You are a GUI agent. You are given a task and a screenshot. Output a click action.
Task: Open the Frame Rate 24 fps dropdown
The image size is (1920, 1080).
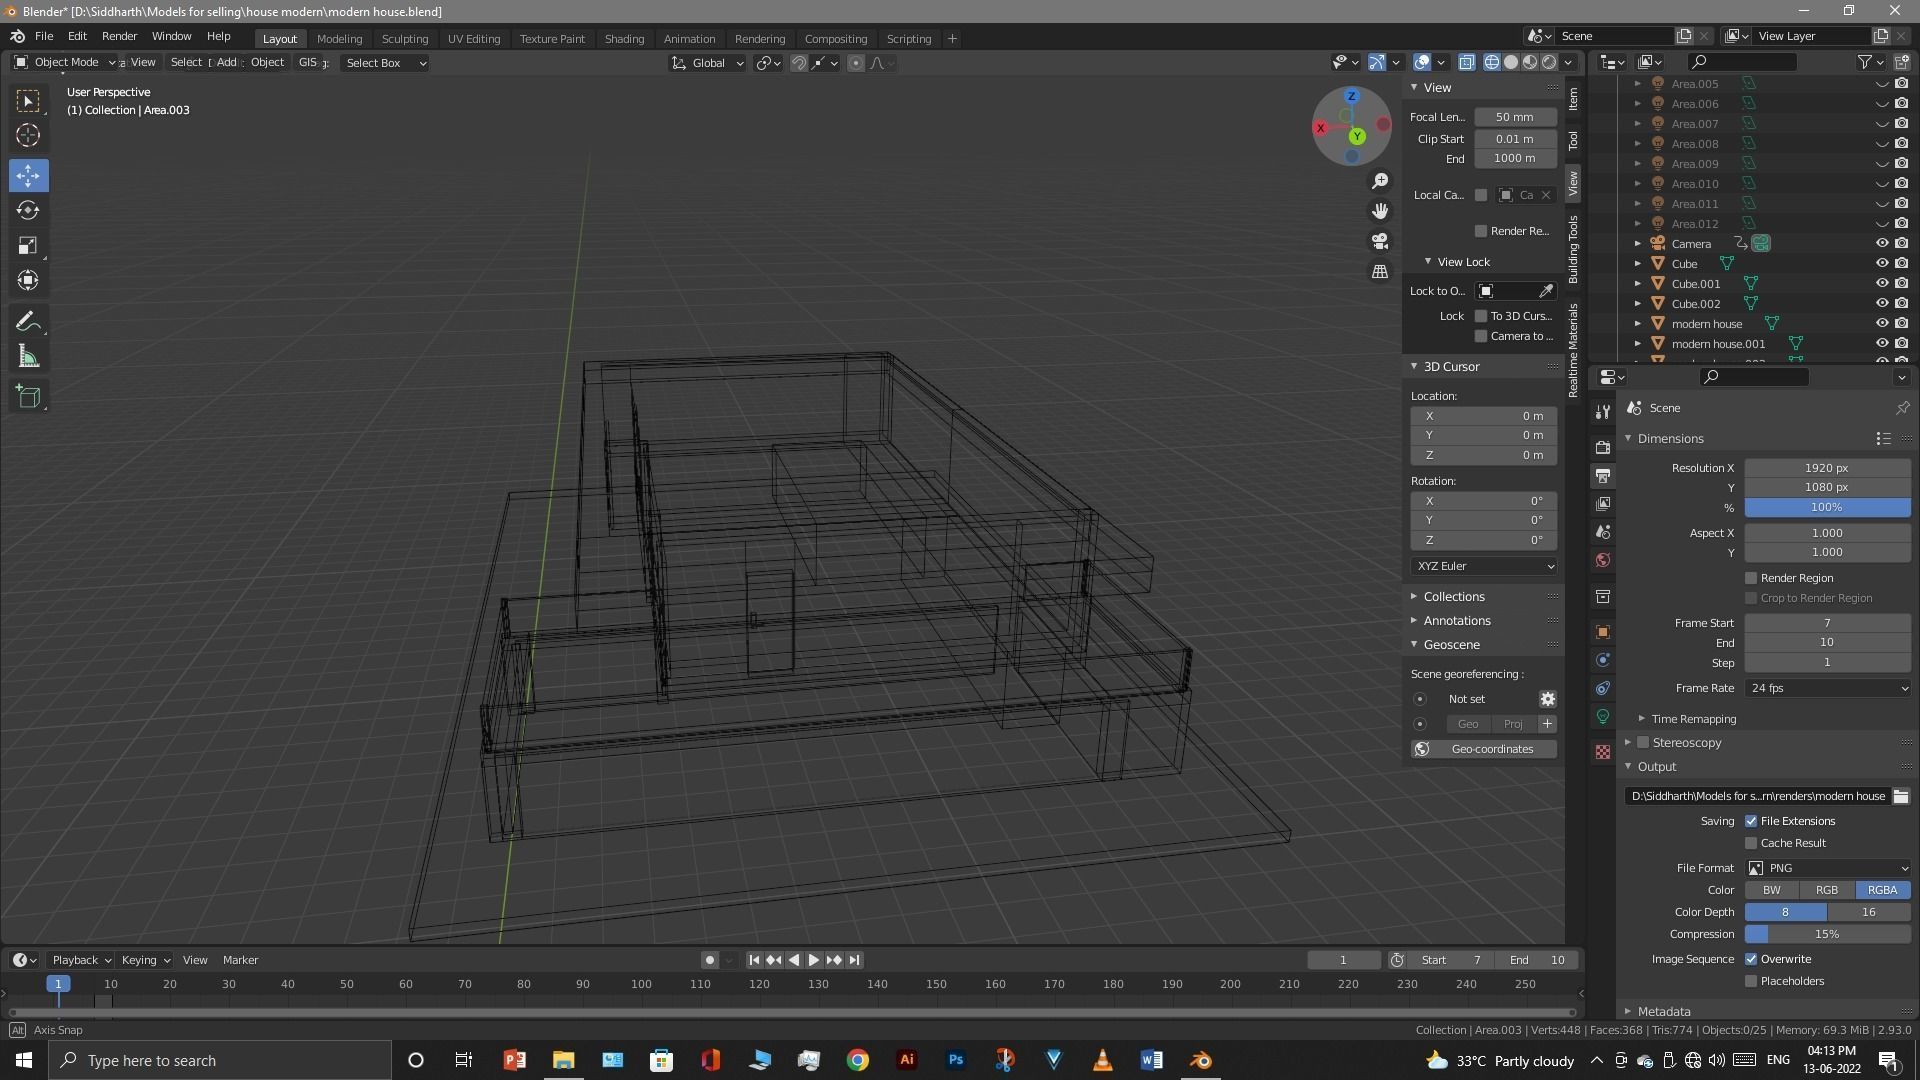click(x=1827, y=688)
